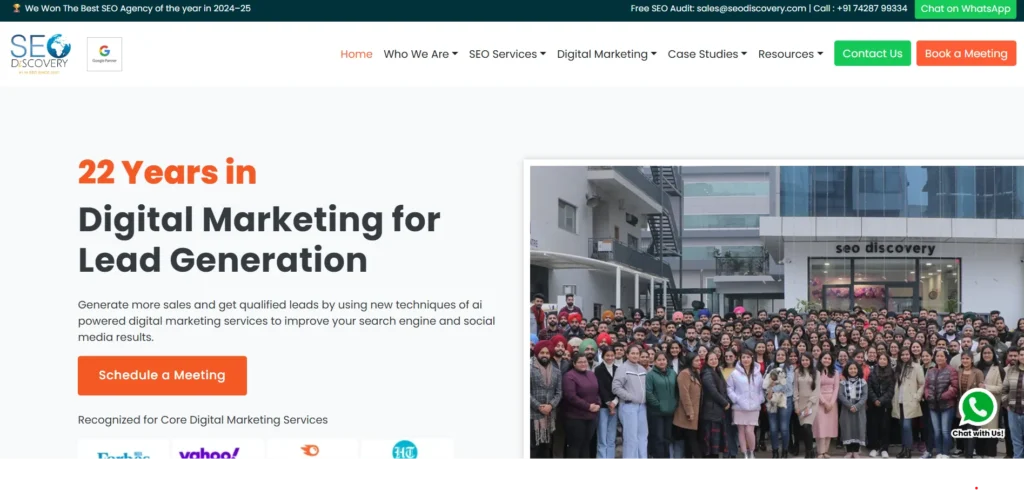Click the 'Digital Marketing for Lead Generation' heading
The image size is (1024, 490).
point(259,240)
